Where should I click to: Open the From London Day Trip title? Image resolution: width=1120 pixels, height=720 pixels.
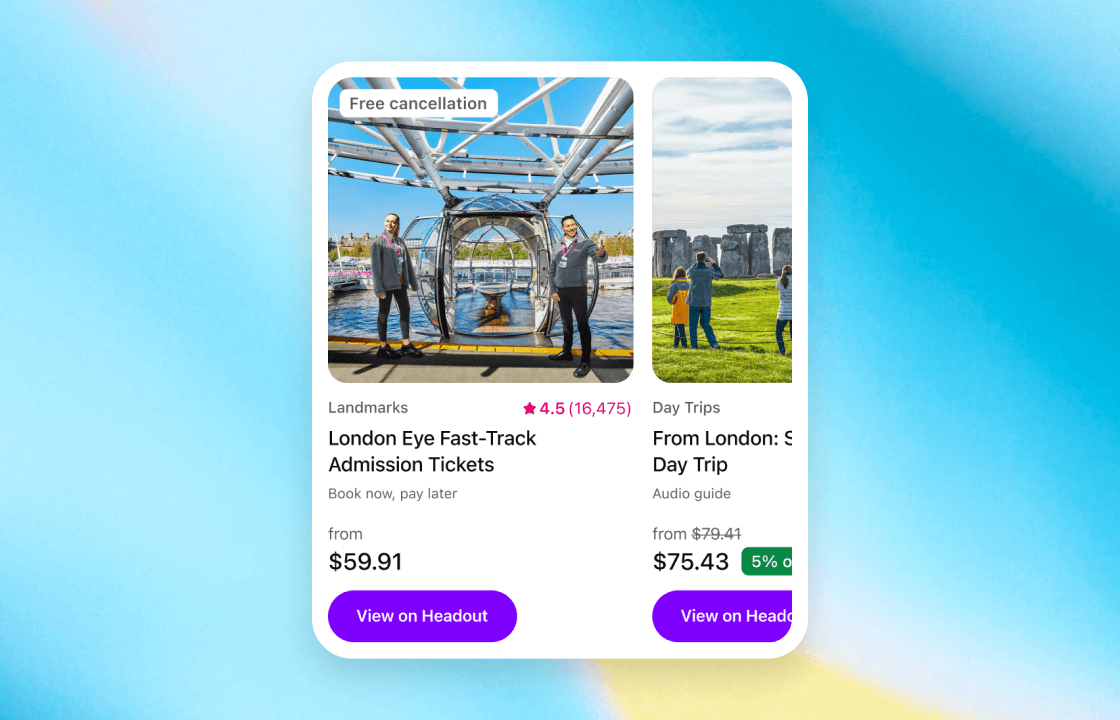pyautogui.click(x=722, y=451)
